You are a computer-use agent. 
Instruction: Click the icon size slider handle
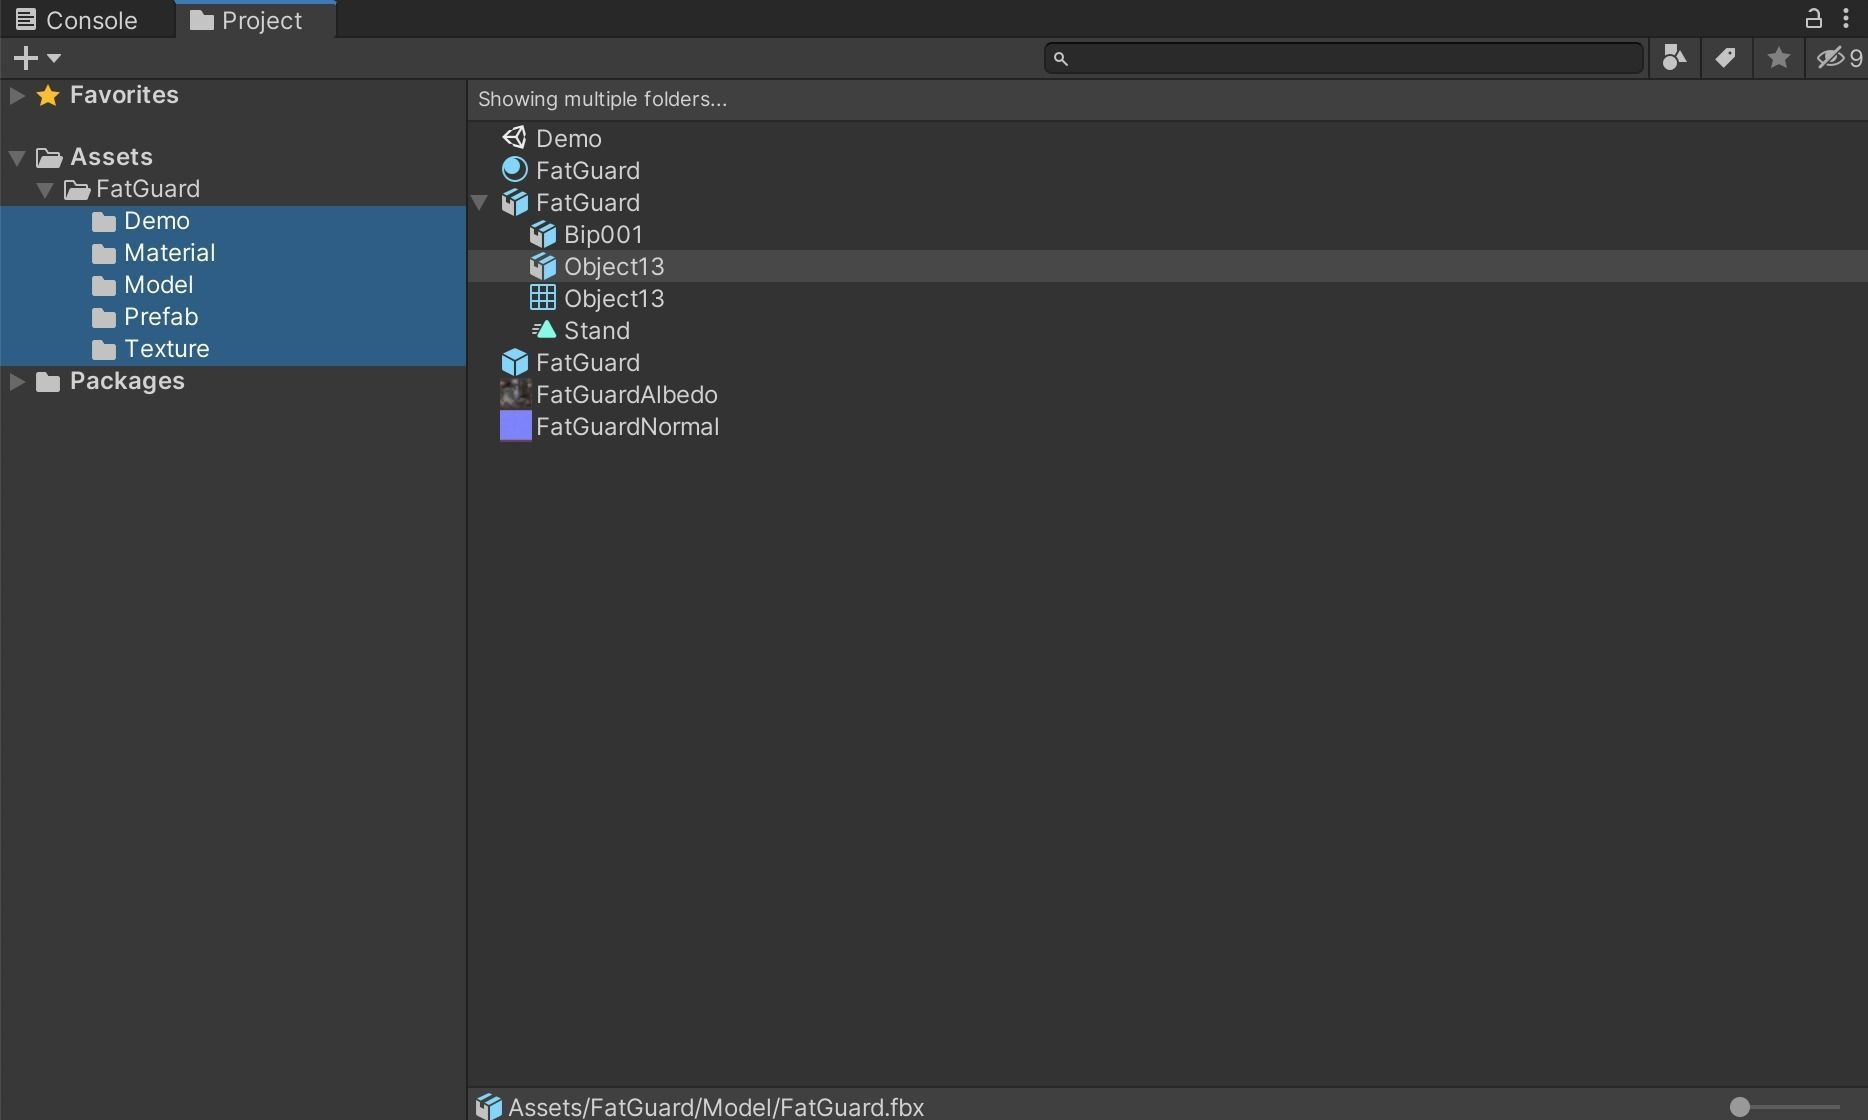[1740, 1106]
